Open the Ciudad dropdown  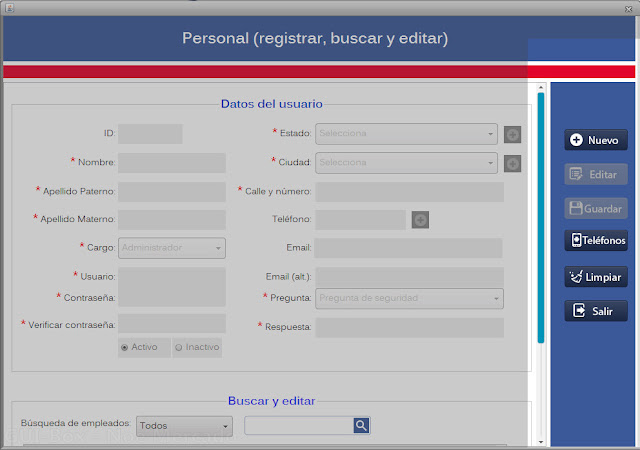[x=406, y=163]
